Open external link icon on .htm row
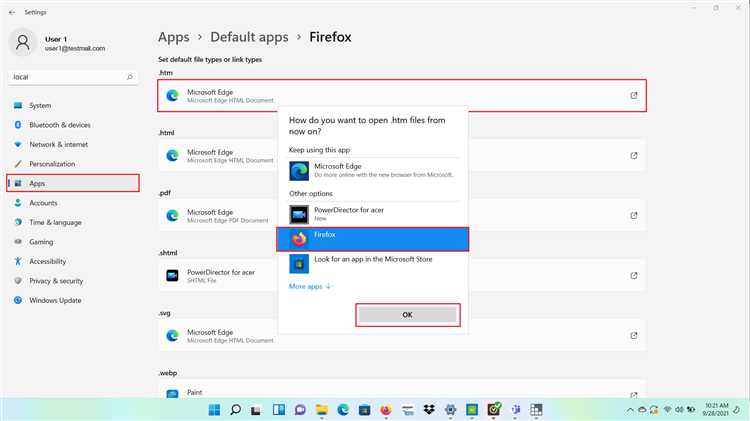750x421 pixels. (x=634, y=96)
